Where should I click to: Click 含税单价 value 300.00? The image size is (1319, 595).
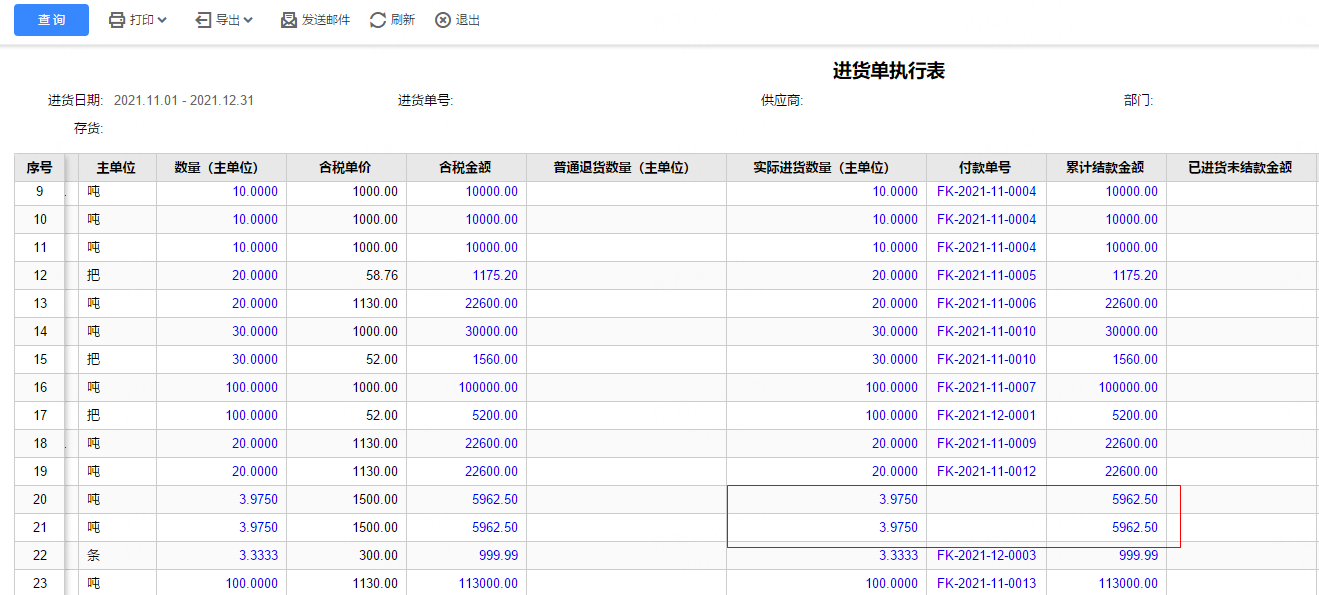[x=377, y=555]
